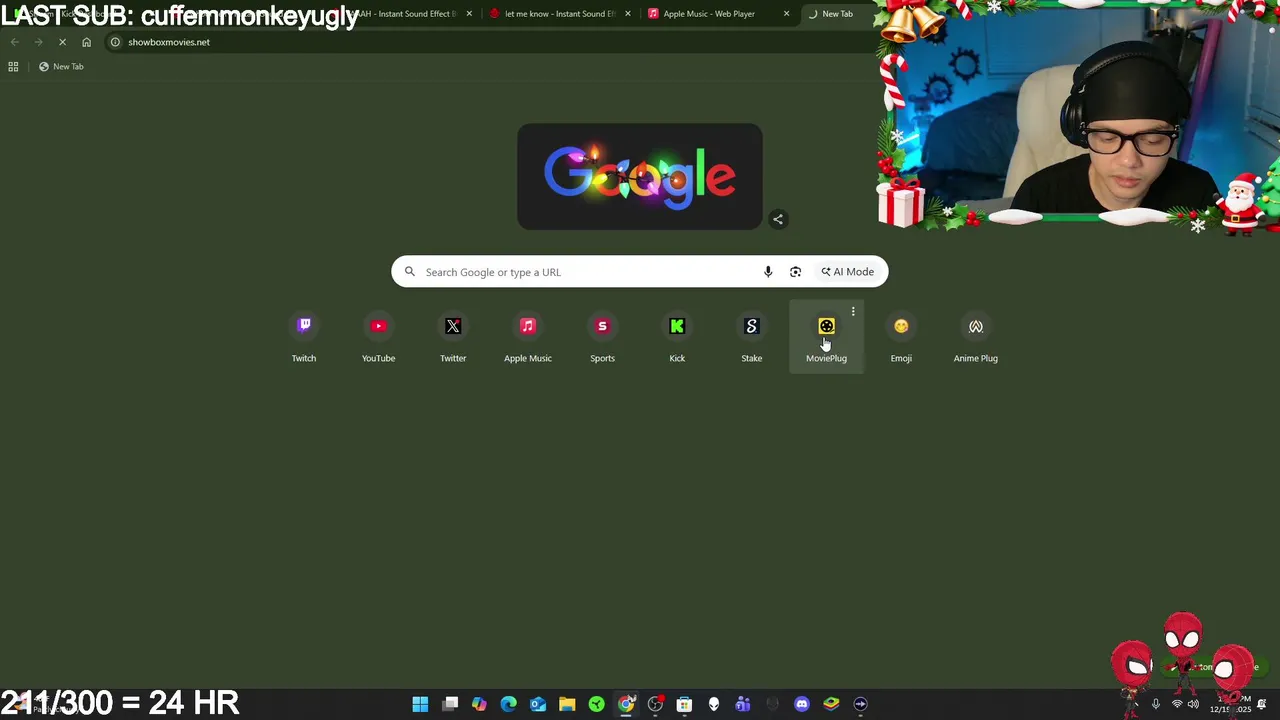1280x720 pixels.
Task: Open the Windows Start menu
Action: 420,704
